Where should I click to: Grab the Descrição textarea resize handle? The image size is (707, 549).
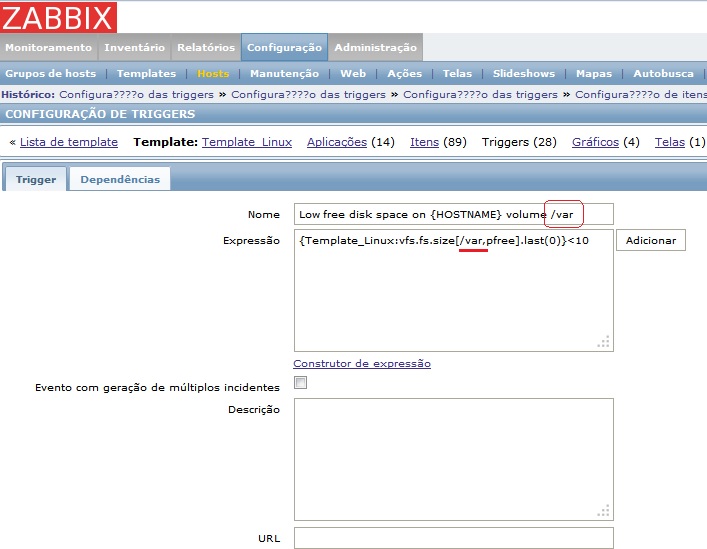[x=604, y=511]
